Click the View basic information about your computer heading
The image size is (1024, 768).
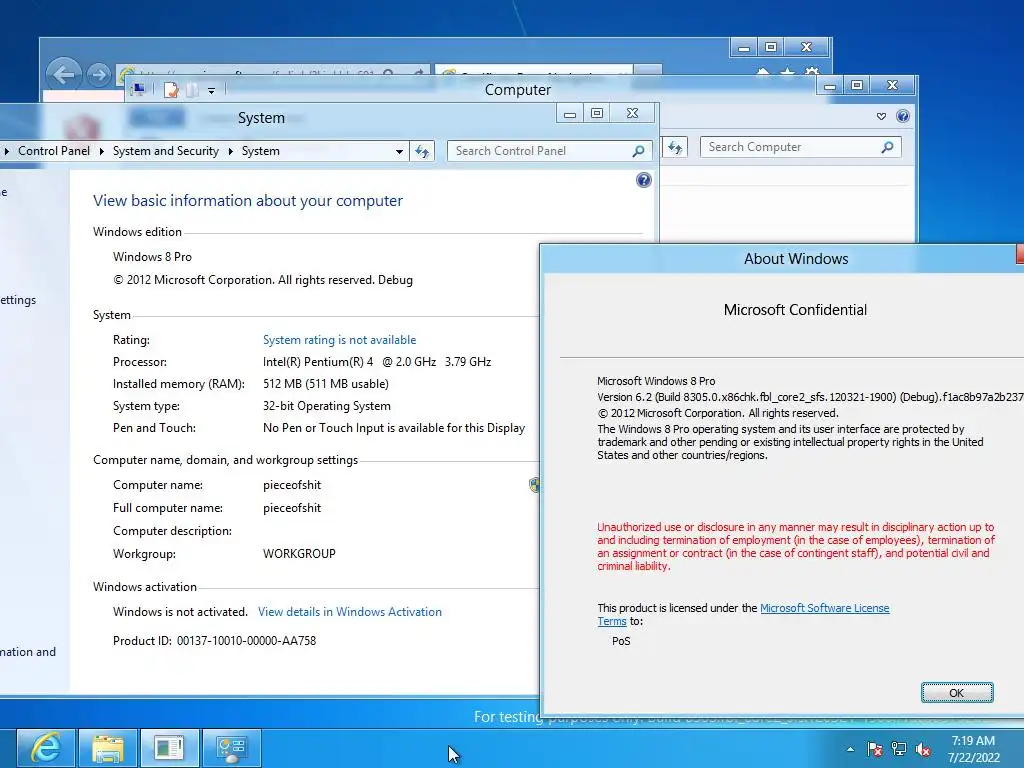[x=248, y=200]
